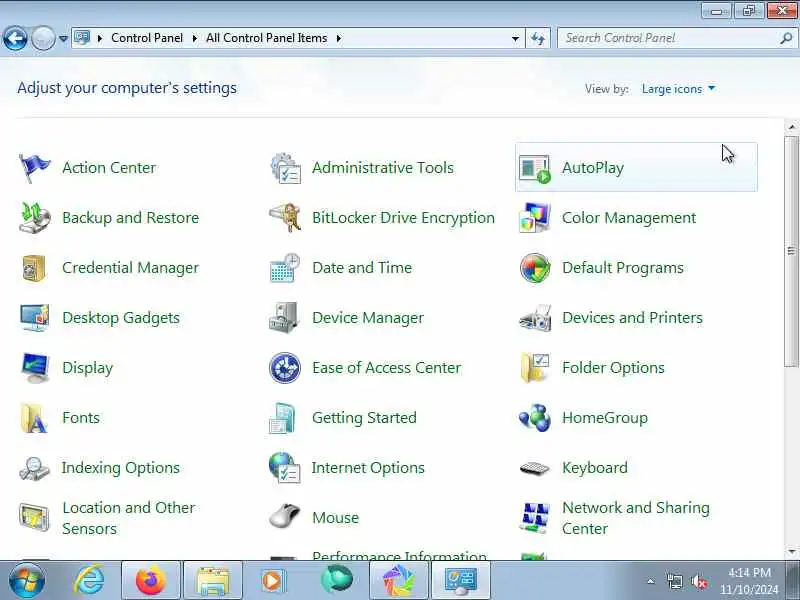
Task: Expand the arrow after 'Control Panel' breadcrumb
Action: 194,38
